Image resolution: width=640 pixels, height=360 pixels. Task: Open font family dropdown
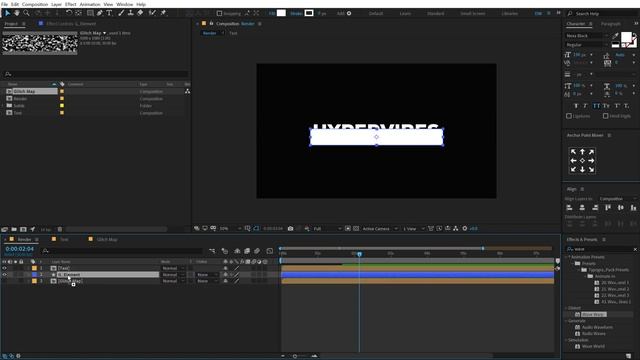tap(586, 36)
